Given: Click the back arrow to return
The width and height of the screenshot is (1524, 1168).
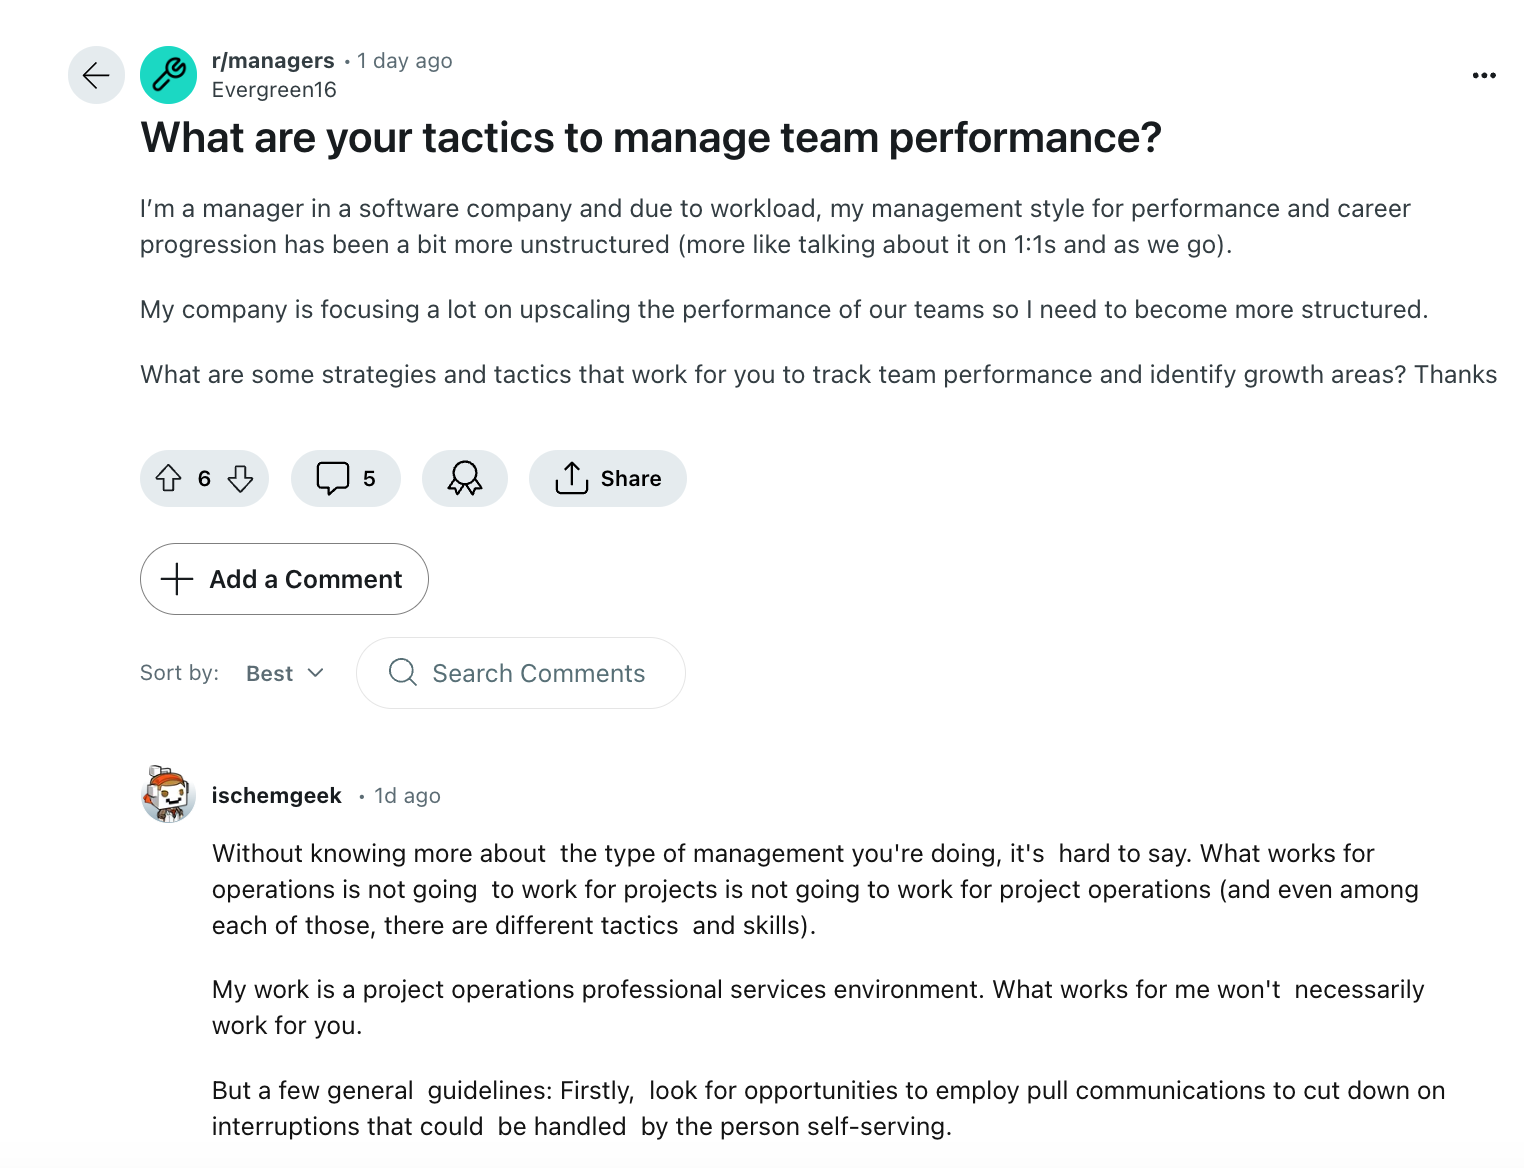Looking at the screenshot, I should point(95,74).
